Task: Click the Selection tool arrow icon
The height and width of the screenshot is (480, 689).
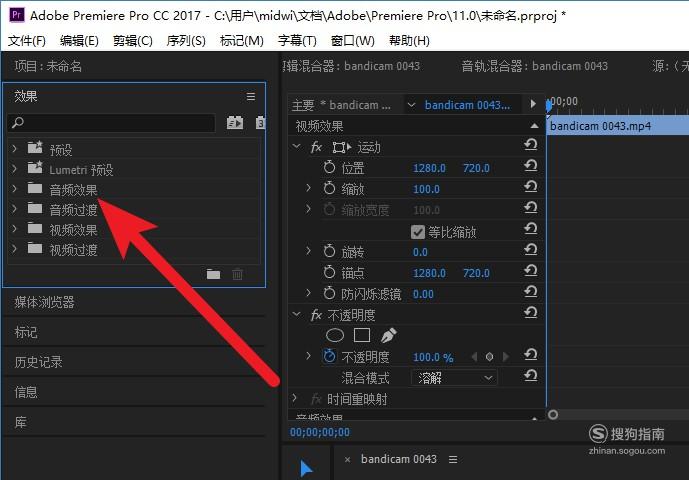Action: pos(306,469)
